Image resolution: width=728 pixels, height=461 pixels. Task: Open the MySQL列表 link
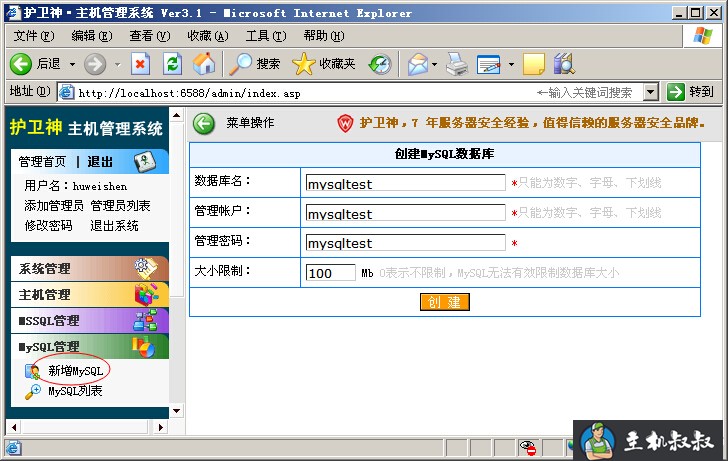75,391
